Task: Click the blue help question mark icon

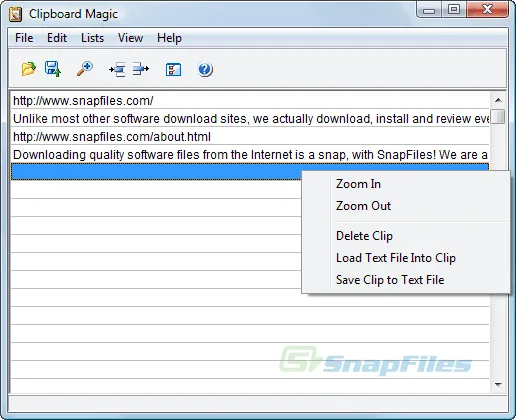Action: pos(205,70)
